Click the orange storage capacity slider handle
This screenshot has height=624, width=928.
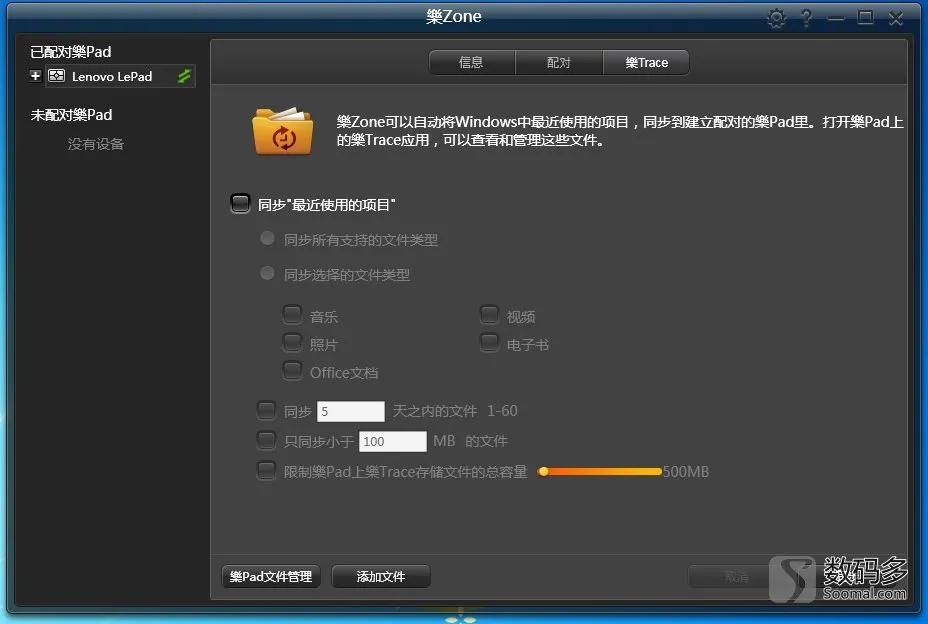tap(543, 471)
